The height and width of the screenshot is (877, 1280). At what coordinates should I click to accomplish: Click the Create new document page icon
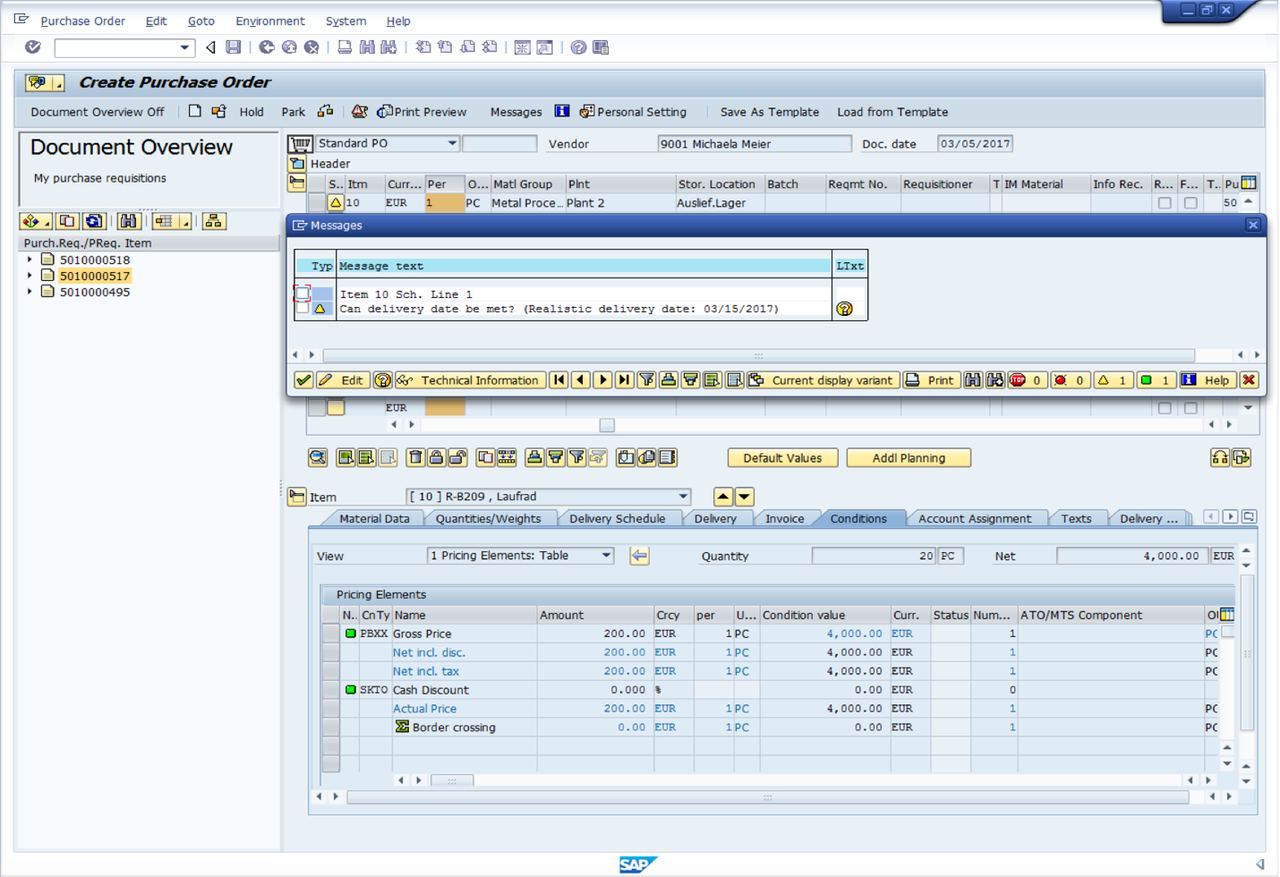point(195,111)
